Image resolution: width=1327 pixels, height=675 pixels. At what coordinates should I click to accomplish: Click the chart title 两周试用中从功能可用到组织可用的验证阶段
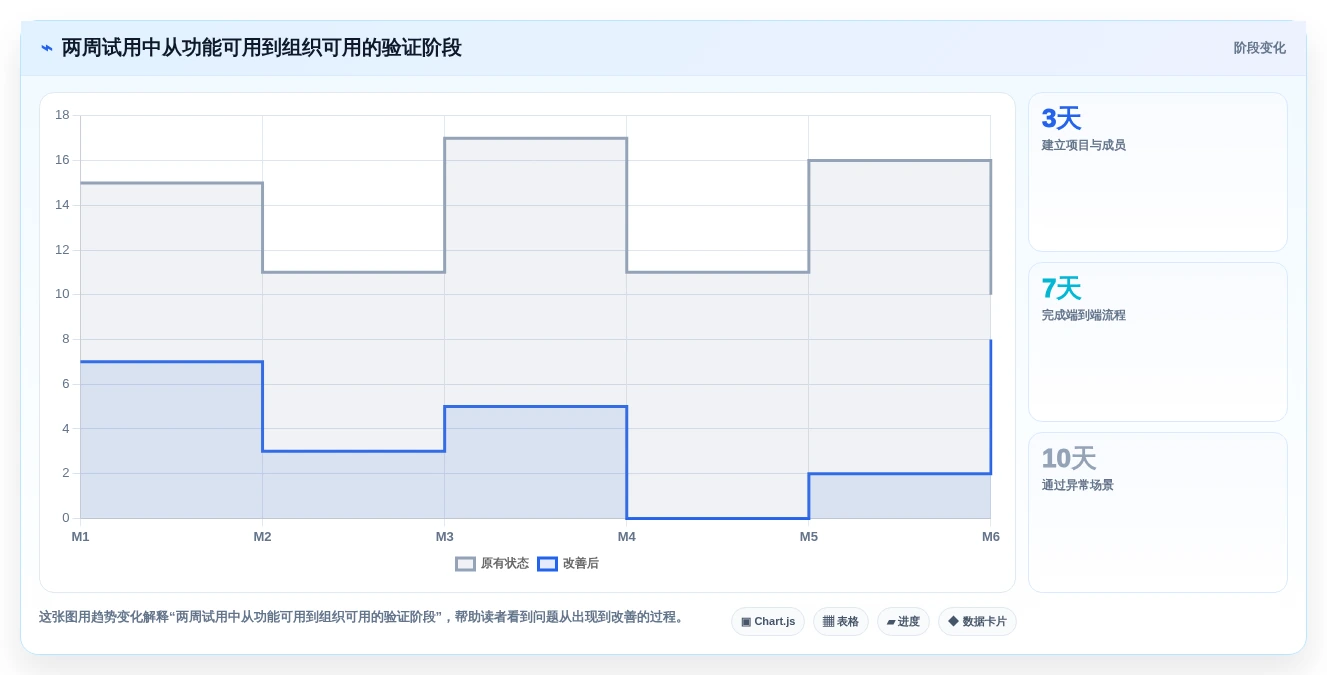coord(262,48)
